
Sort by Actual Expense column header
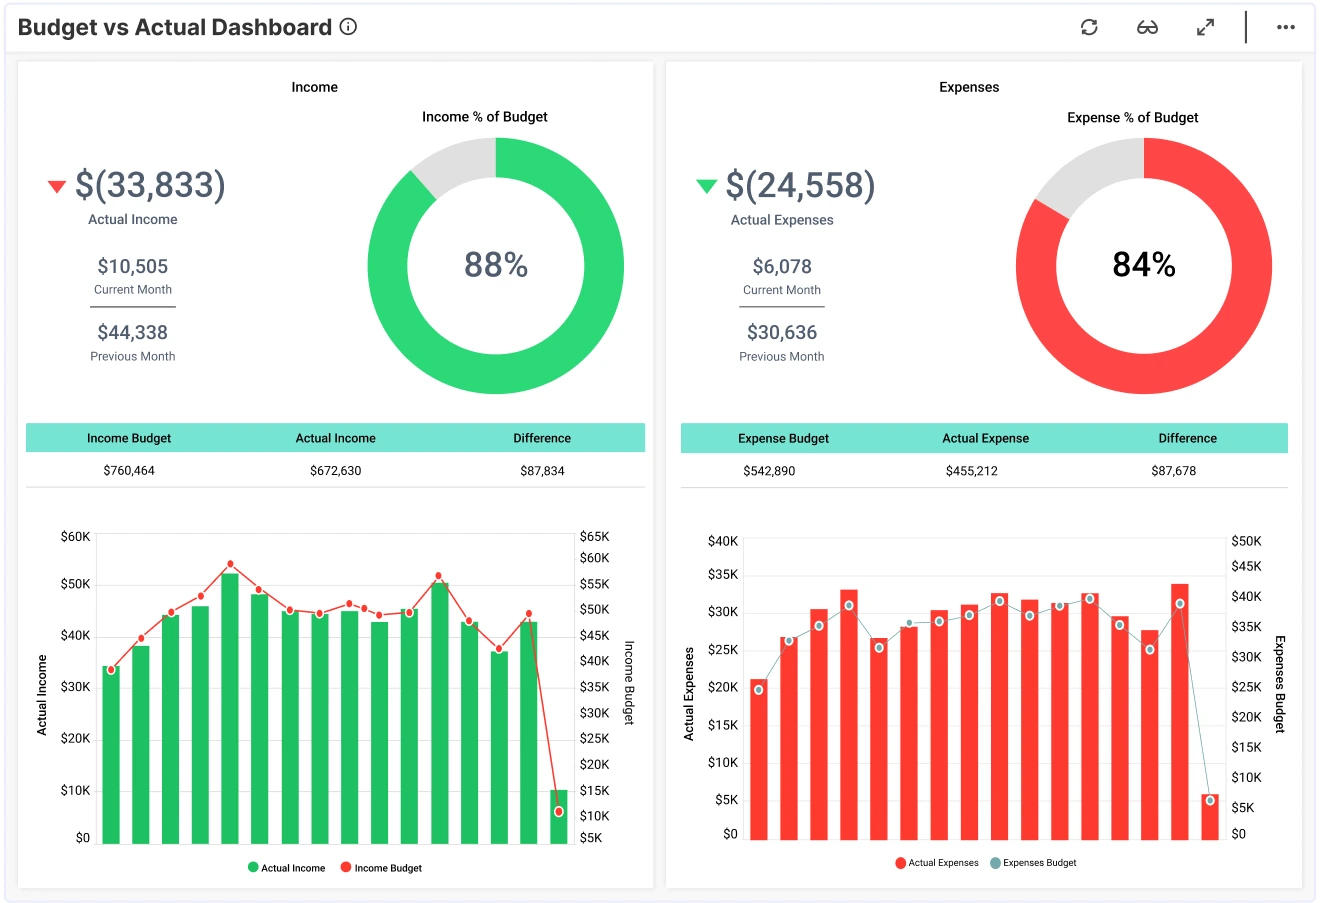pos(985,438)
